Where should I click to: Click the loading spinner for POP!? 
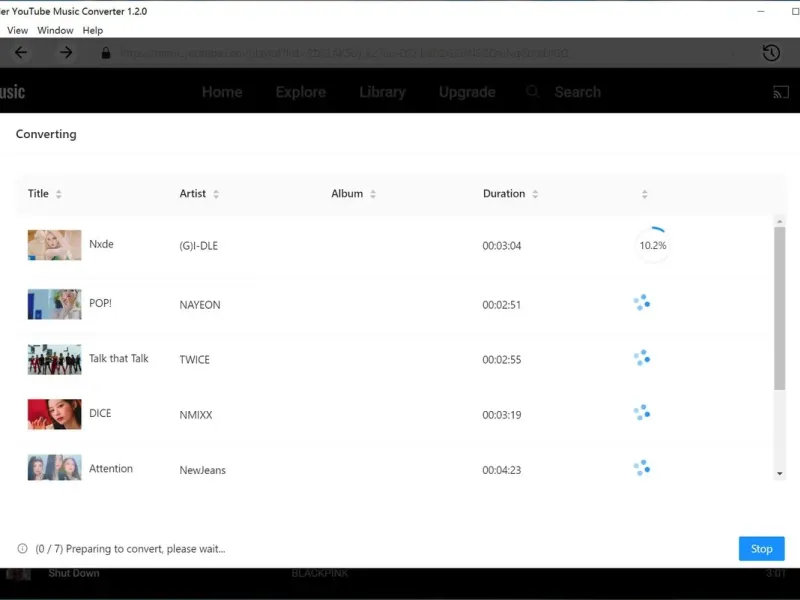[x=642, y=303]
